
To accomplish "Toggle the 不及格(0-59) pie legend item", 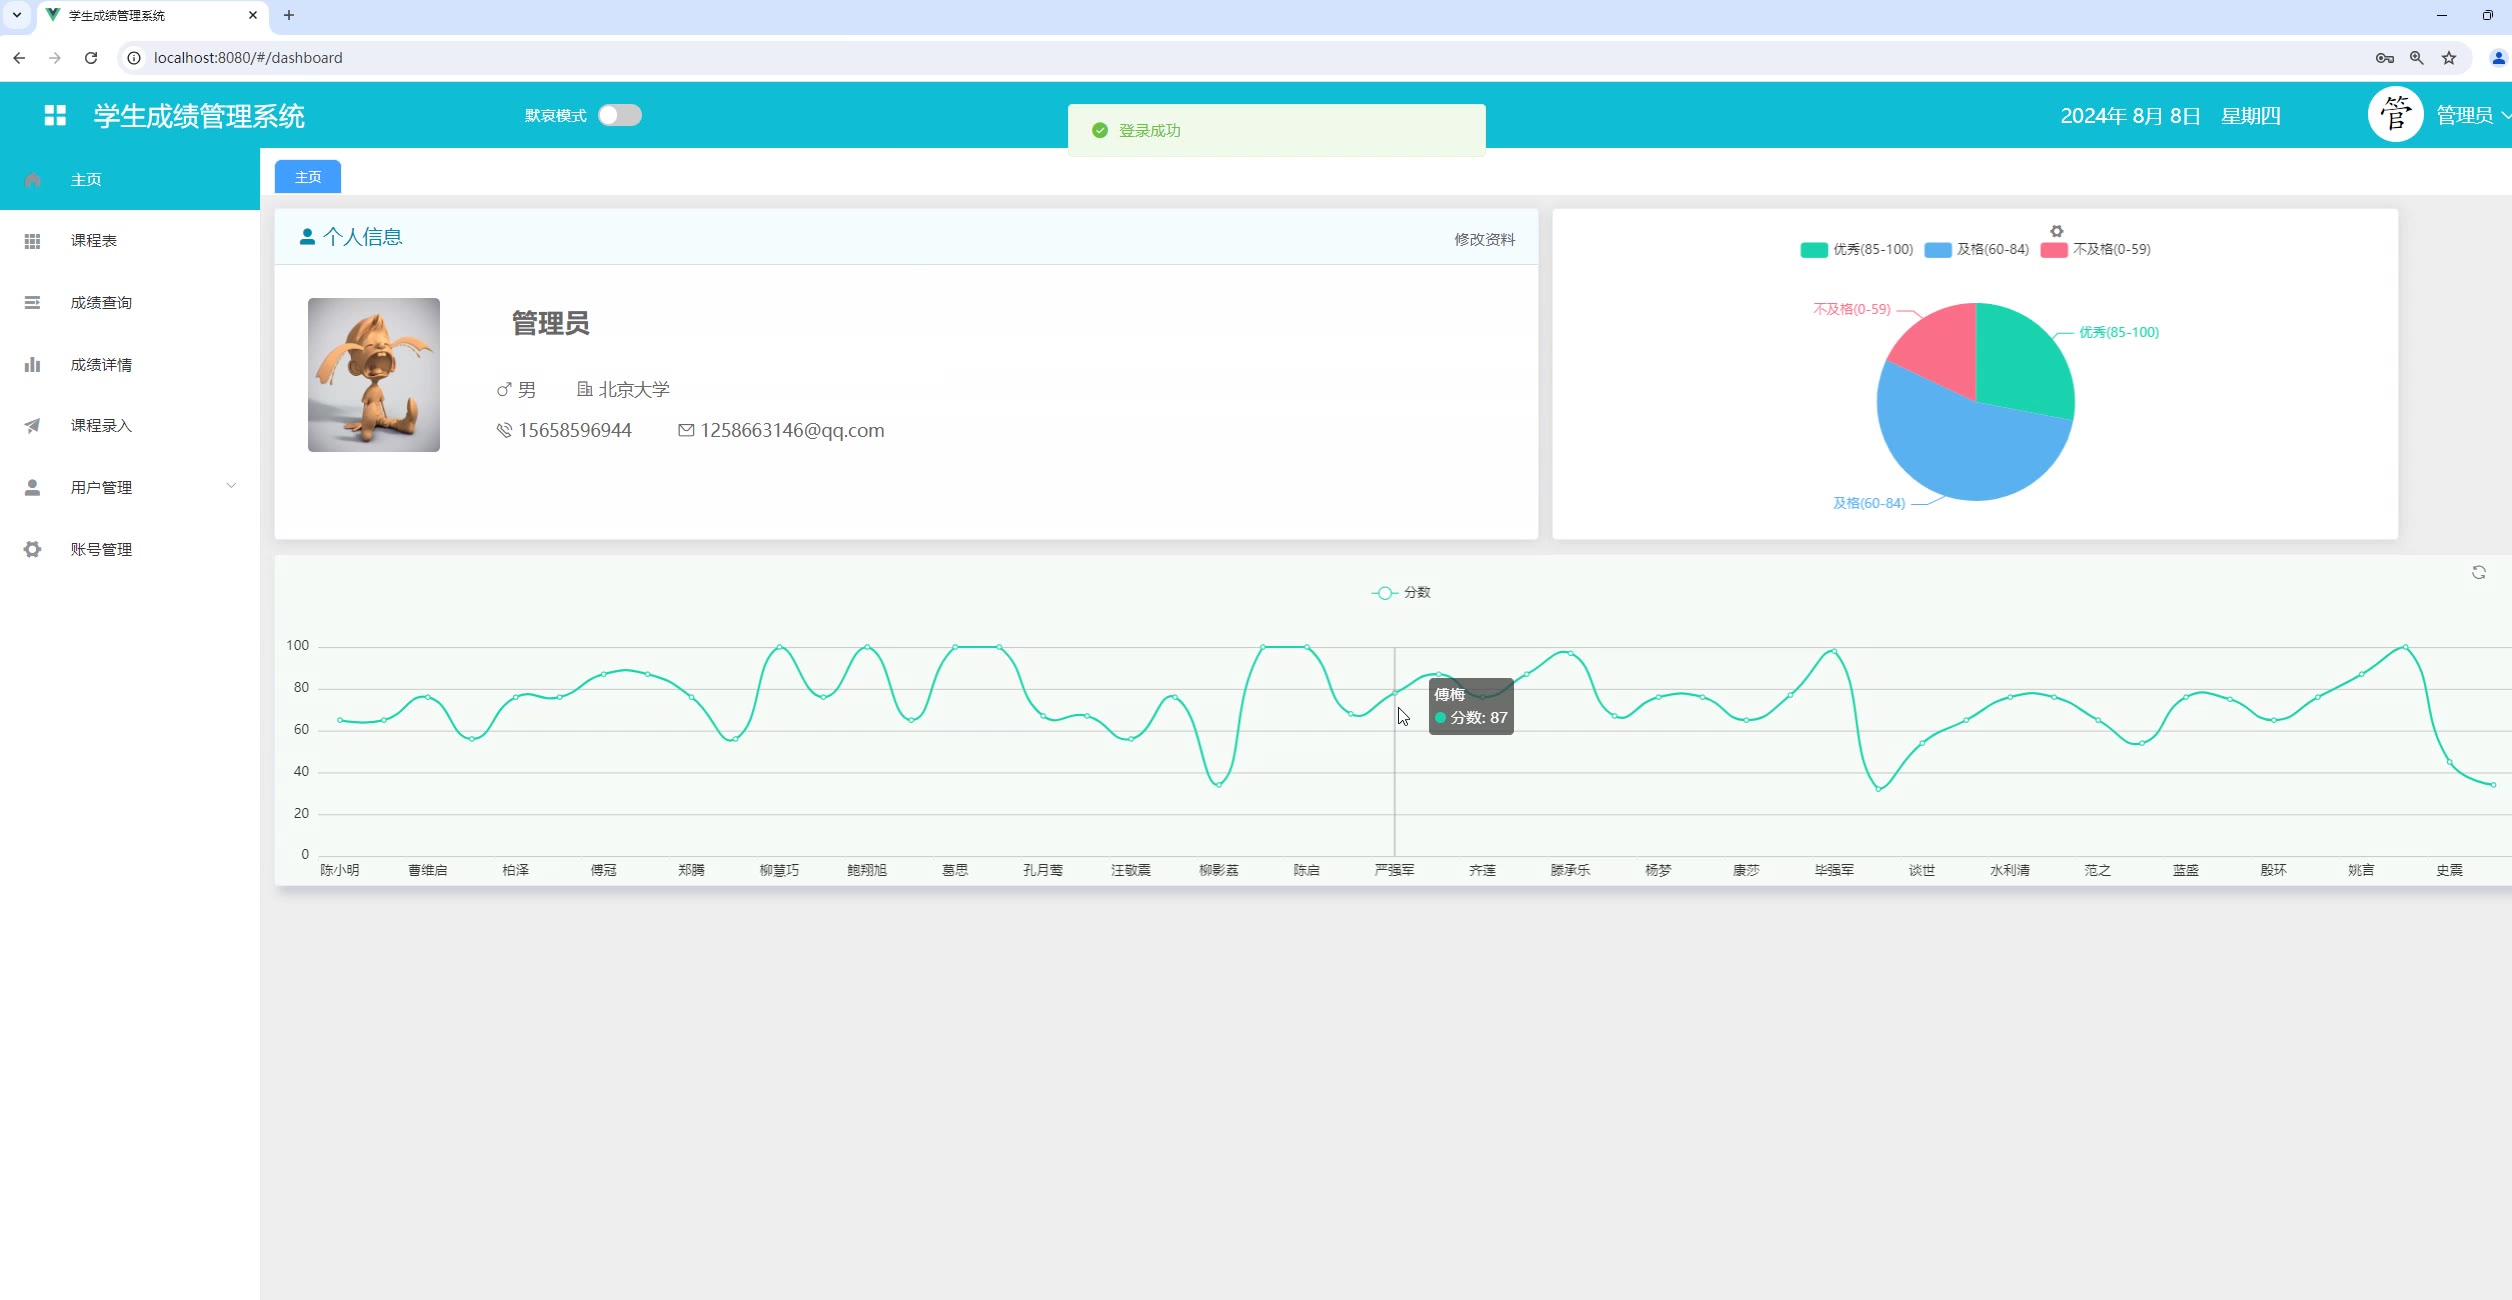I will point(2095,250).
